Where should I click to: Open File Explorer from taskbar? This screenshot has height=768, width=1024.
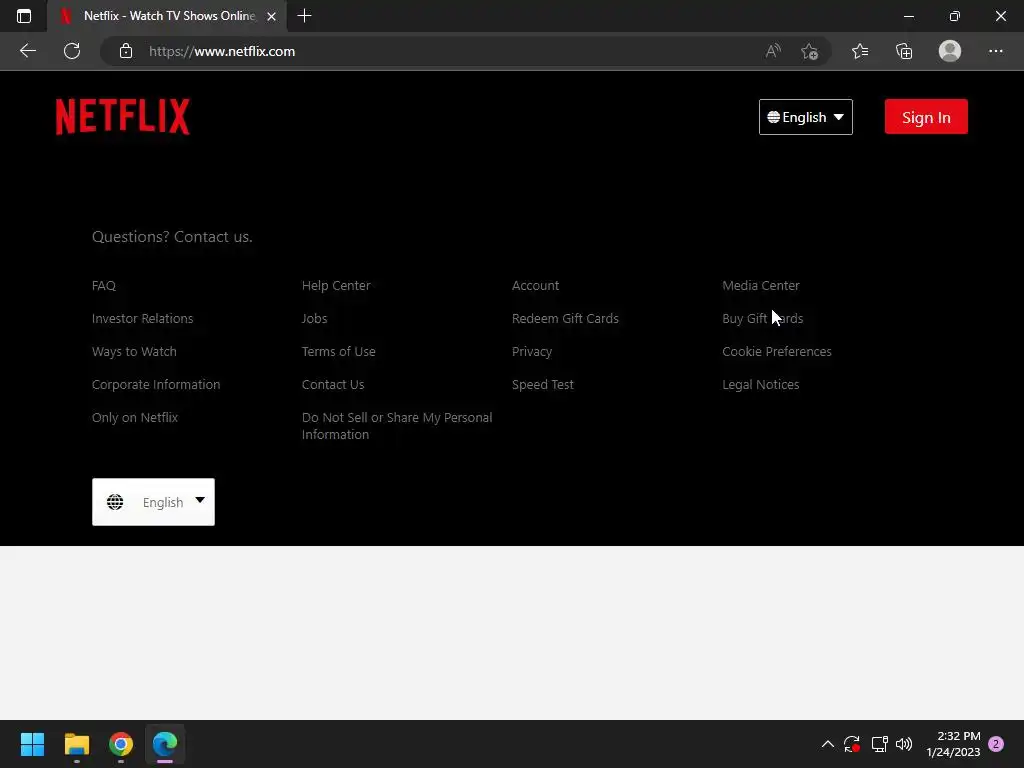click(76, 744)
